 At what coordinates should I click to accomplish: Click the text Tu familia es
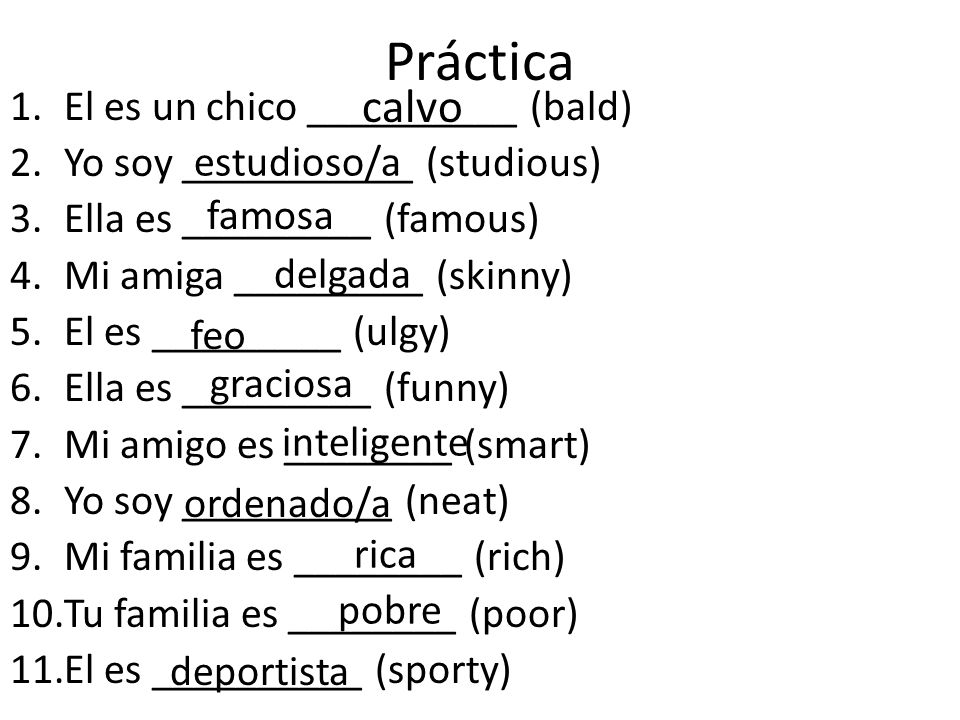[x=171, y=613]
